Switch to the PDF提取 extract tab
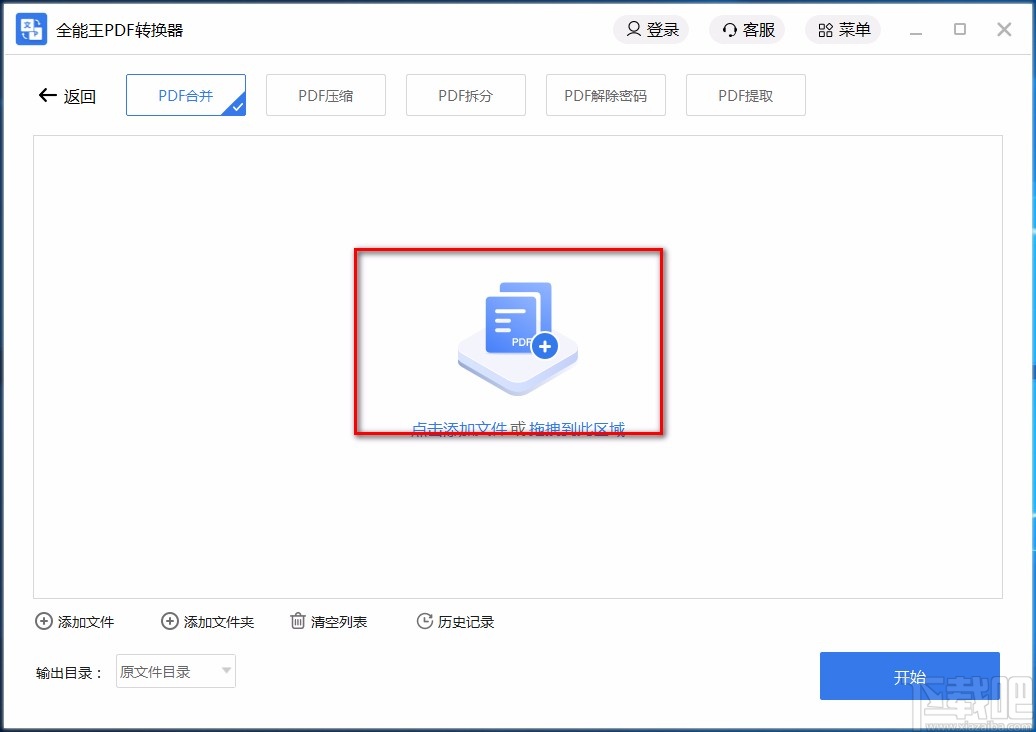Screen dimensions: 1036x732 746,95
